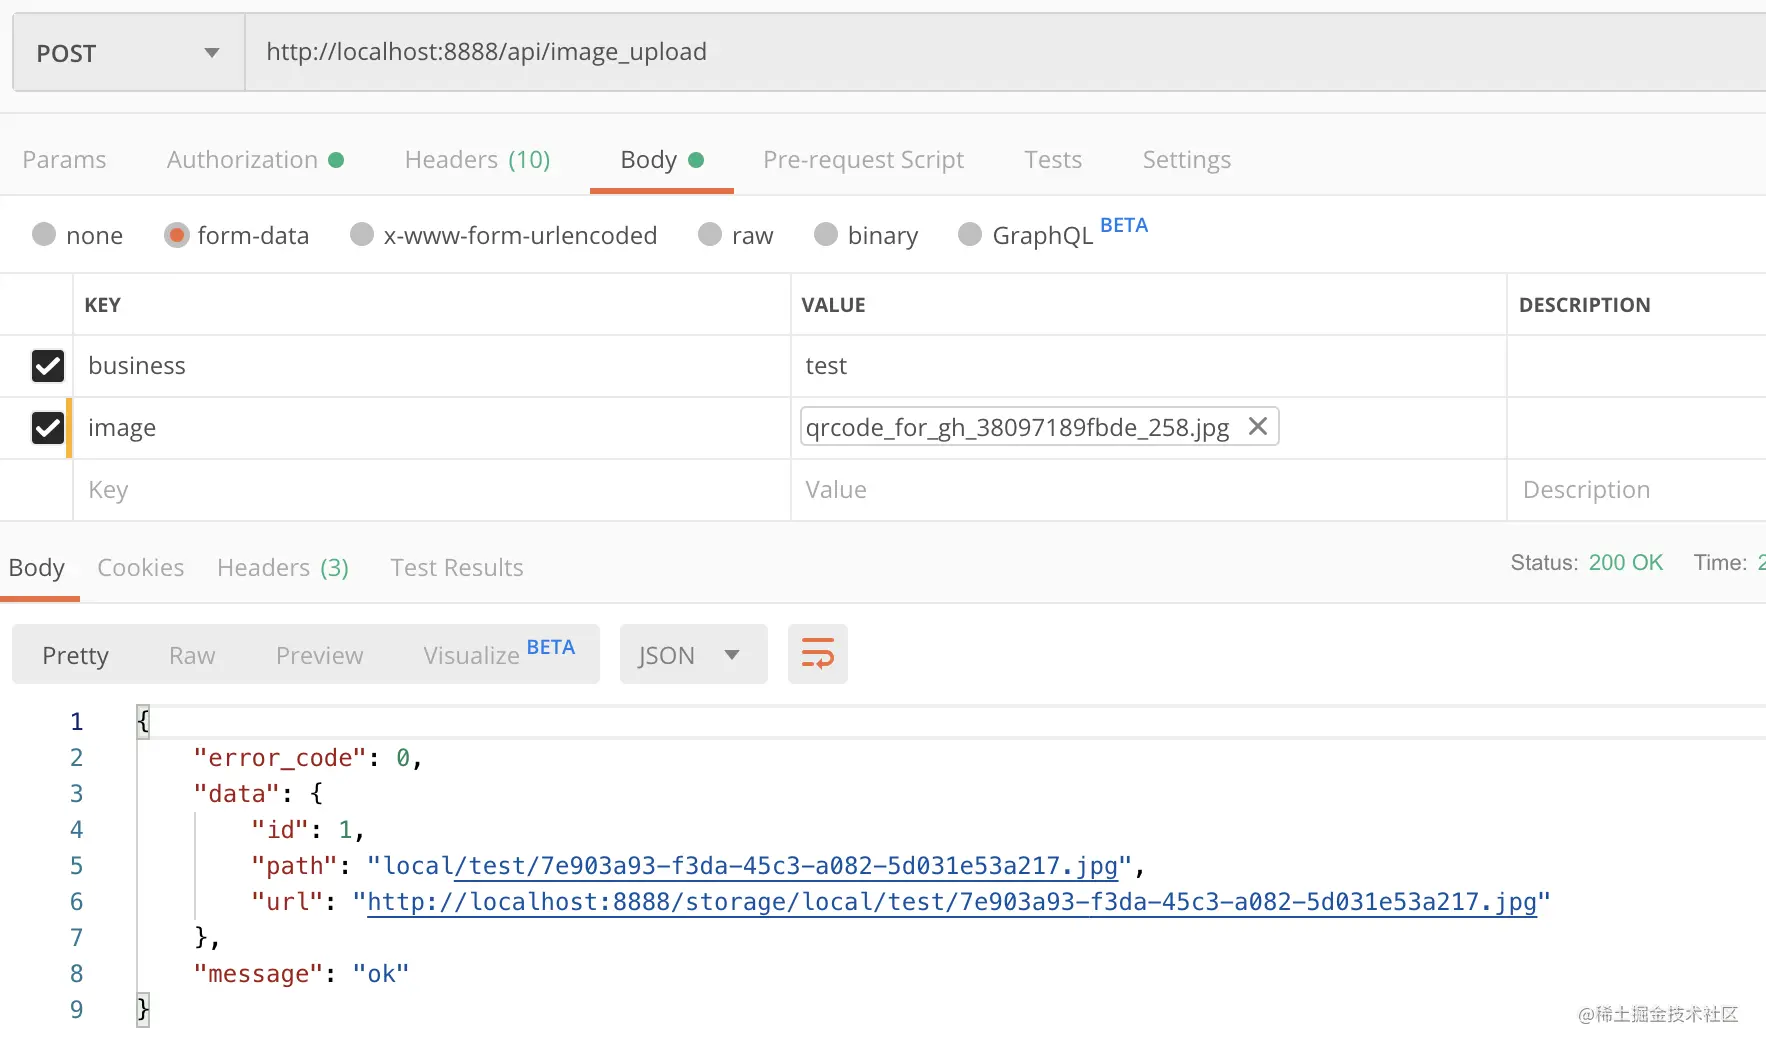Image resolution: width=1766 pixels, height=1052 pixels.
Task: Select the binary body type
Action: (826, 234)
